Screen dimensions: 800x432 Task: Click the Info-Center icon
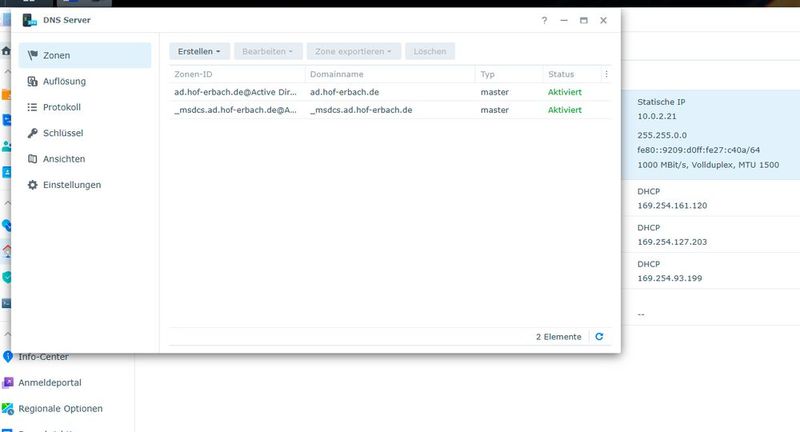[x=8, y=357]
